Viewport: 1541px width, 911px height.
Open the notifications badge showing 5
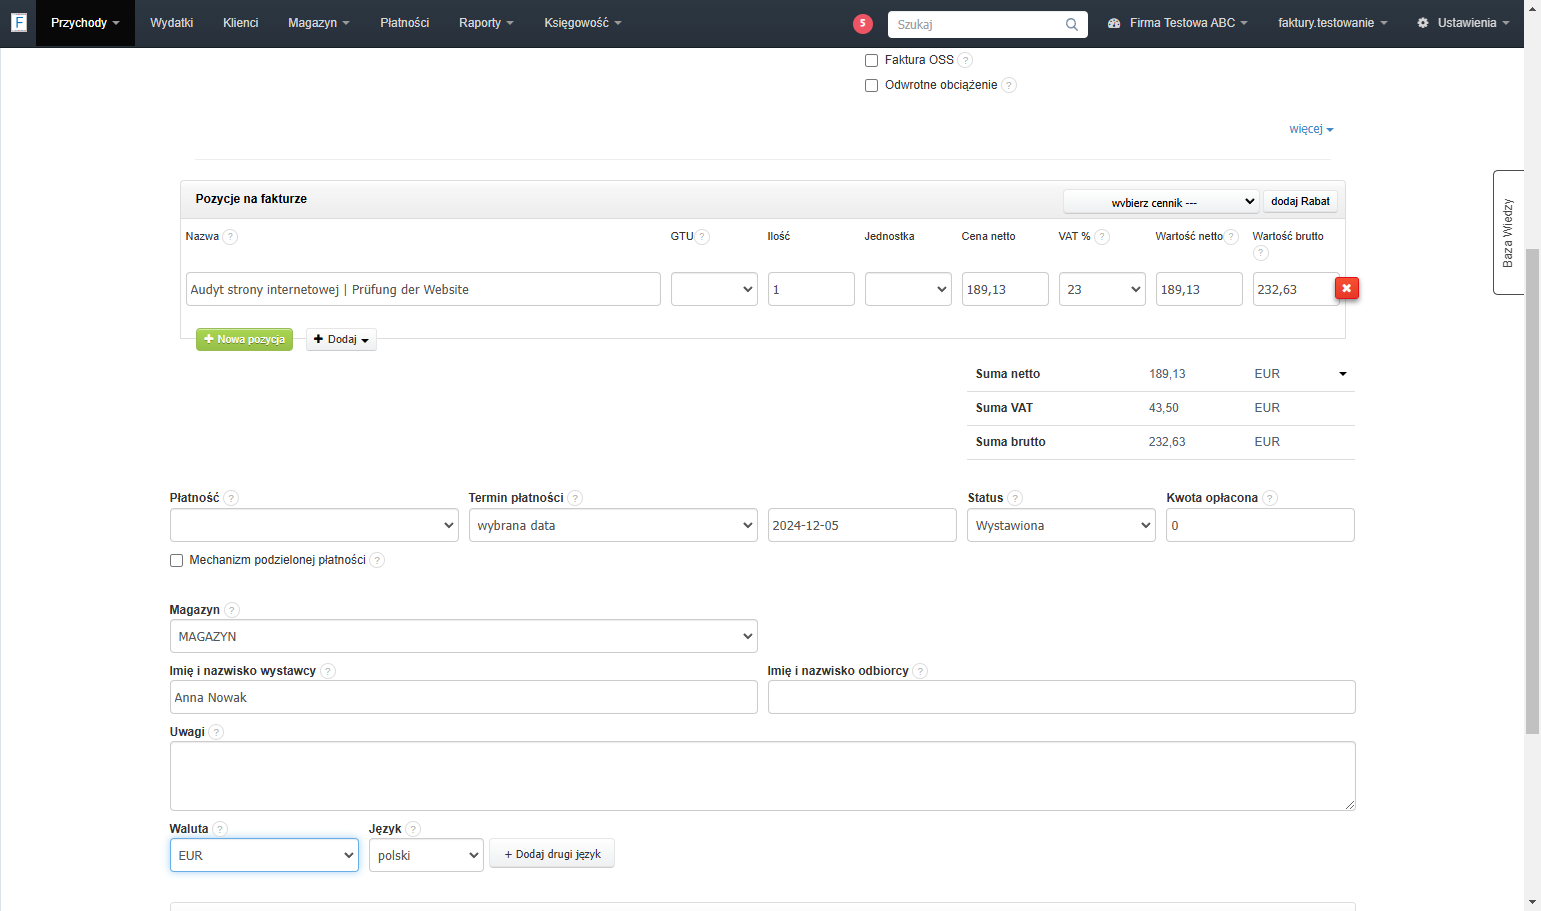coord(863,24)
